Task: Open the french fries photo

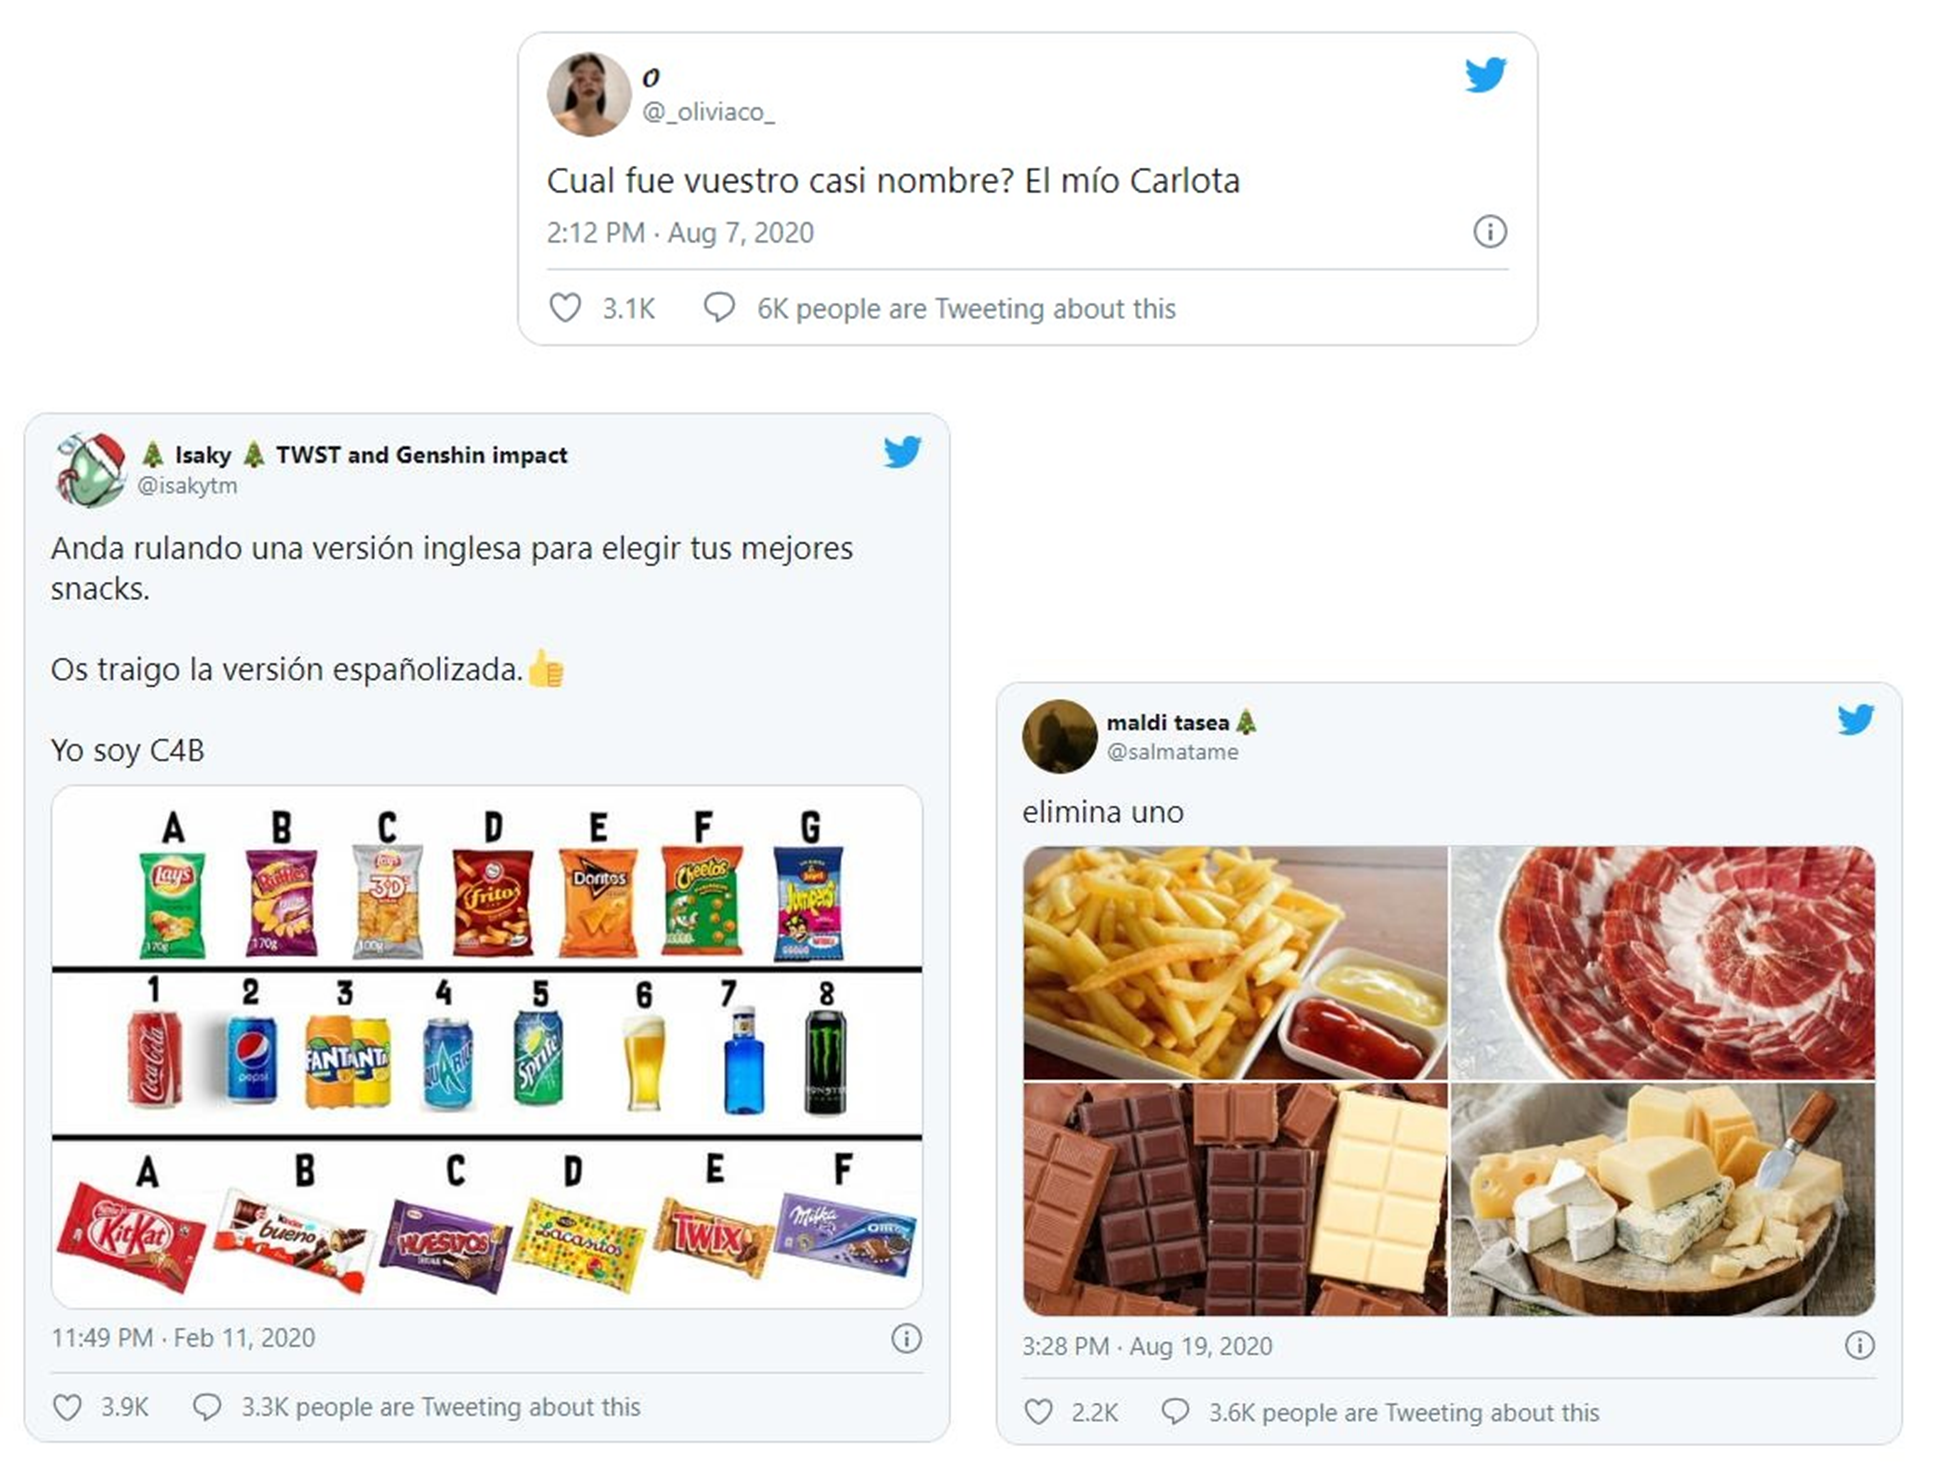Action: pyautogui.click(x=1235, y=963)
